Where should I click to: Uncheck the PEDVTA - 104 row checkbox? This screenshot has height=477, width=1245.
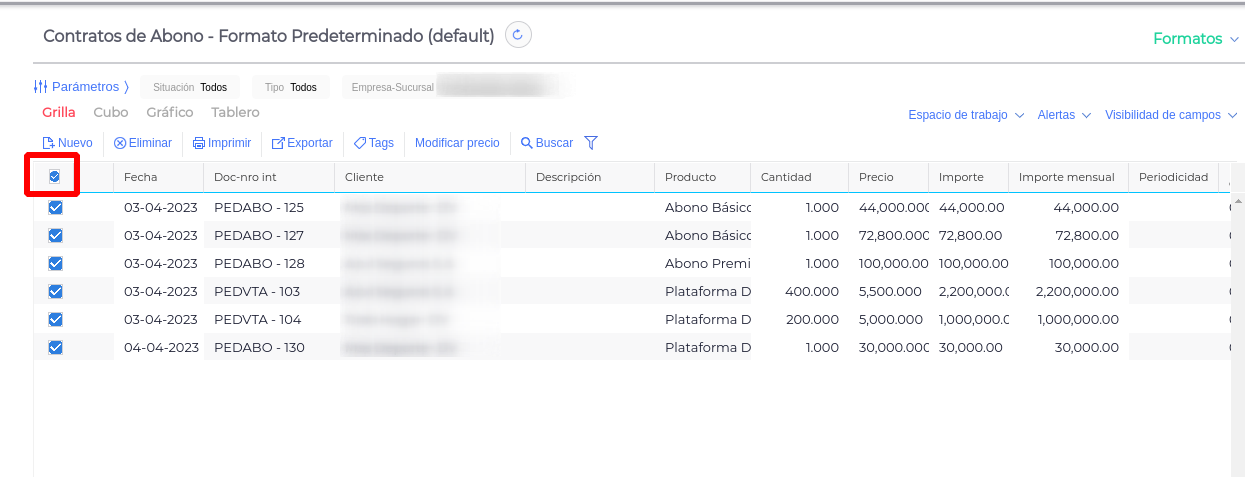[x=56, y=320]
